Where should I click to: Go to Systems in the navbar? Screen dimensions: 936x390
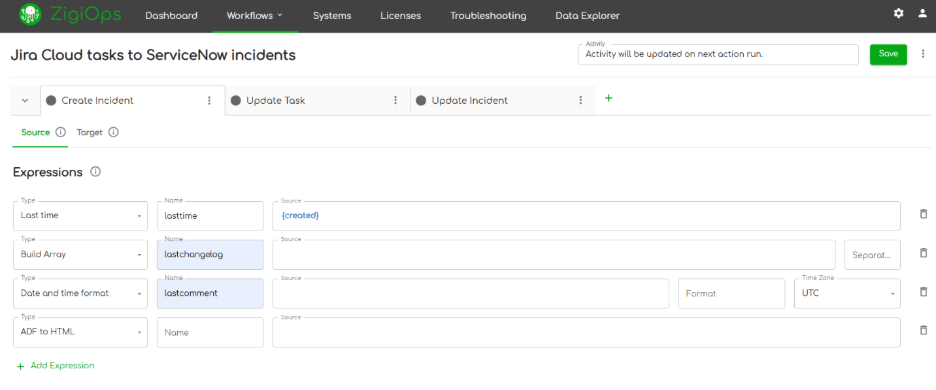pyautogui.click(x=332, y=16)
